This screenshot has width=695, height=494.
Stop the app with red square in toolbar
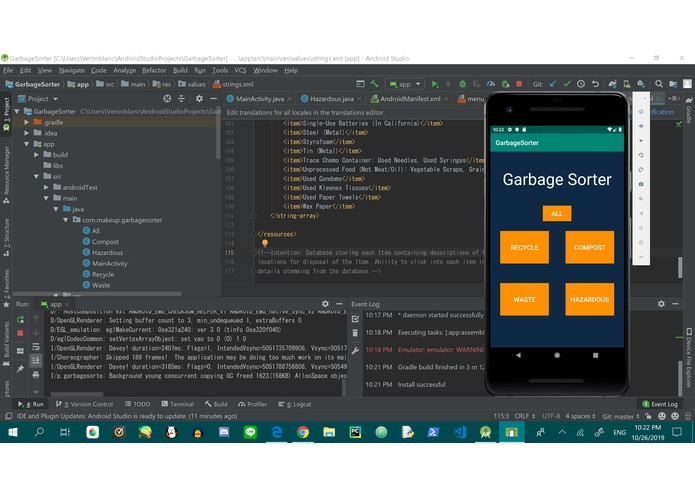point(519,84)
